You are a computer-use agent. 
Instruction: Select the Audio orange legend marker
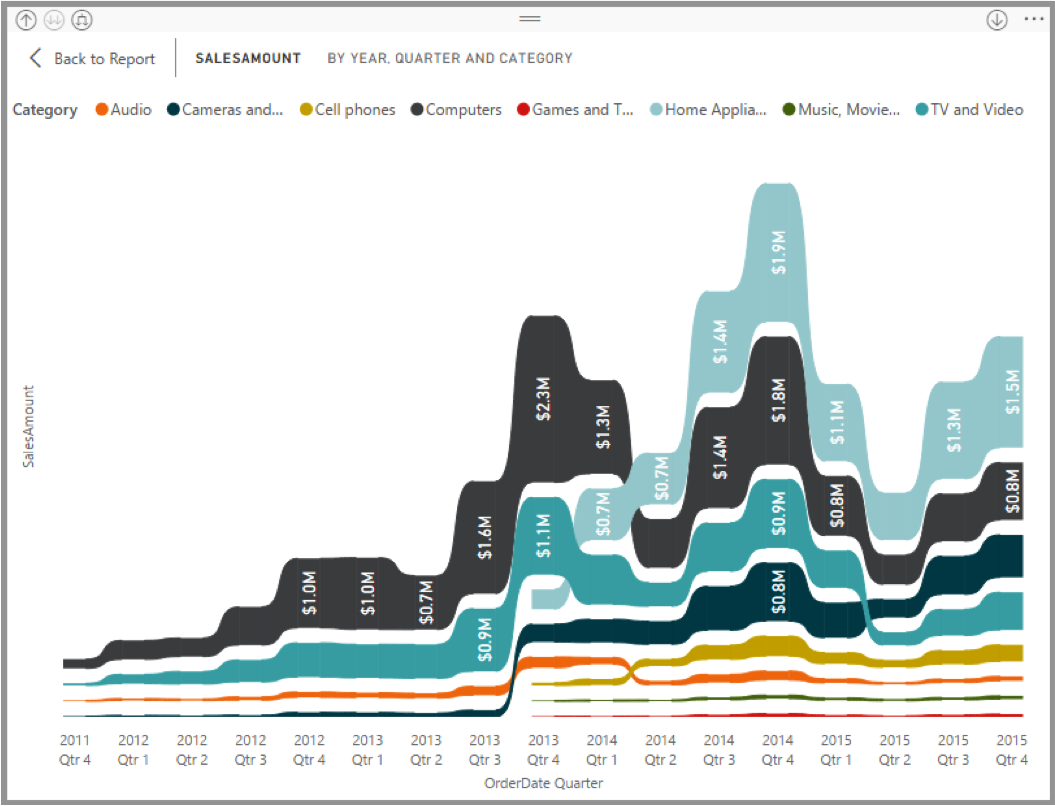pos(101,110)
